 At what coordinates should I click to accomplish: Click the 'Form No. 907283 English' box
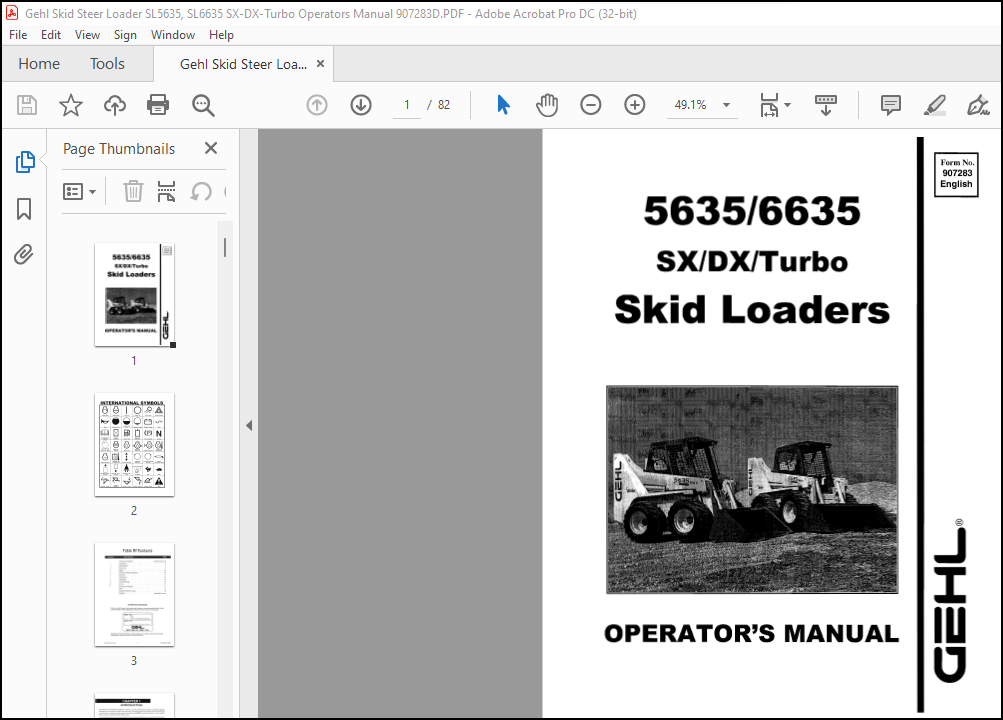click(x=956, y=174)
